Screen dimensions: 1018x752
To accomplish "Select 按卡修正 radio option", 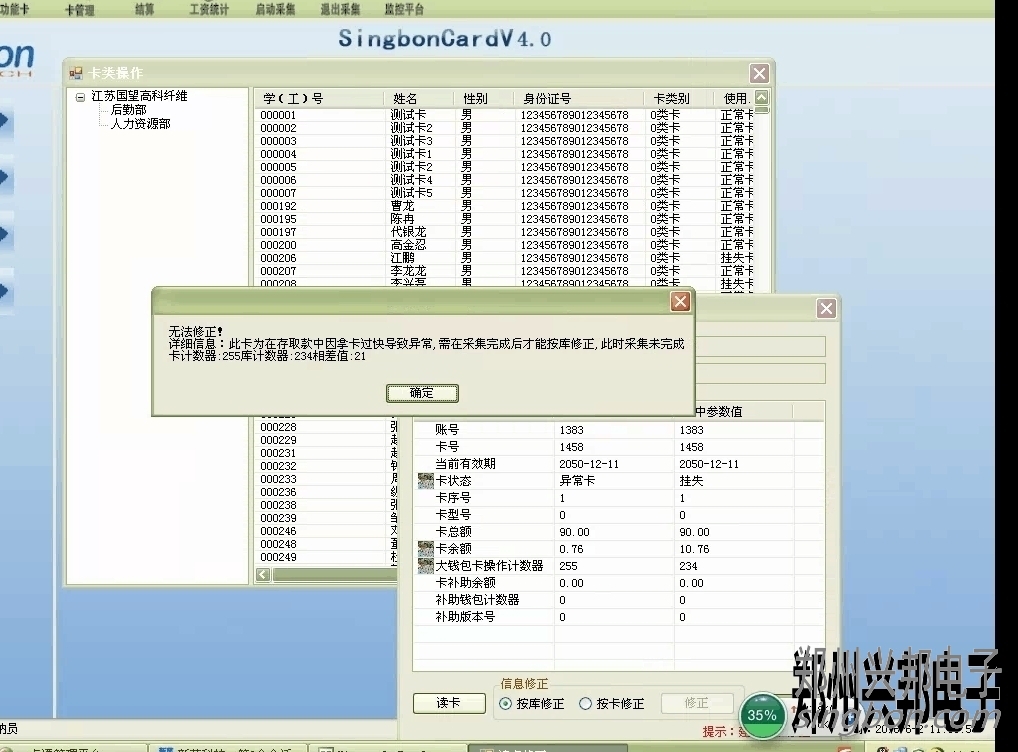I will [x=612, y=703].
